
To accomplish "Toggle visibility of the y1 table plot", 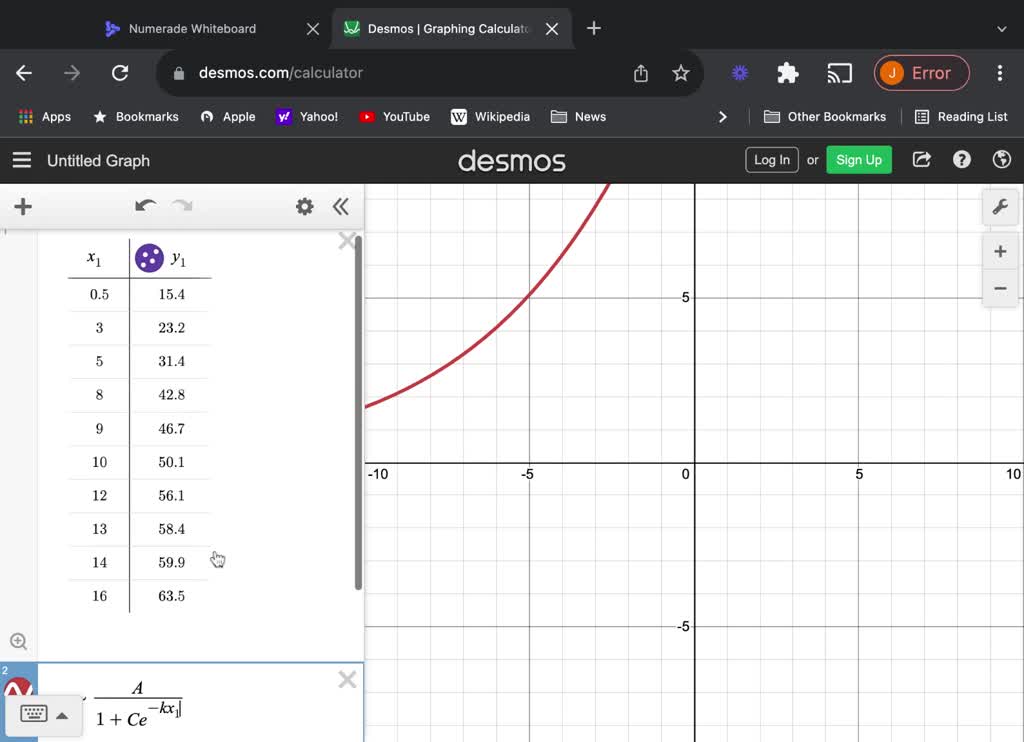I will (x=148, y=257).
